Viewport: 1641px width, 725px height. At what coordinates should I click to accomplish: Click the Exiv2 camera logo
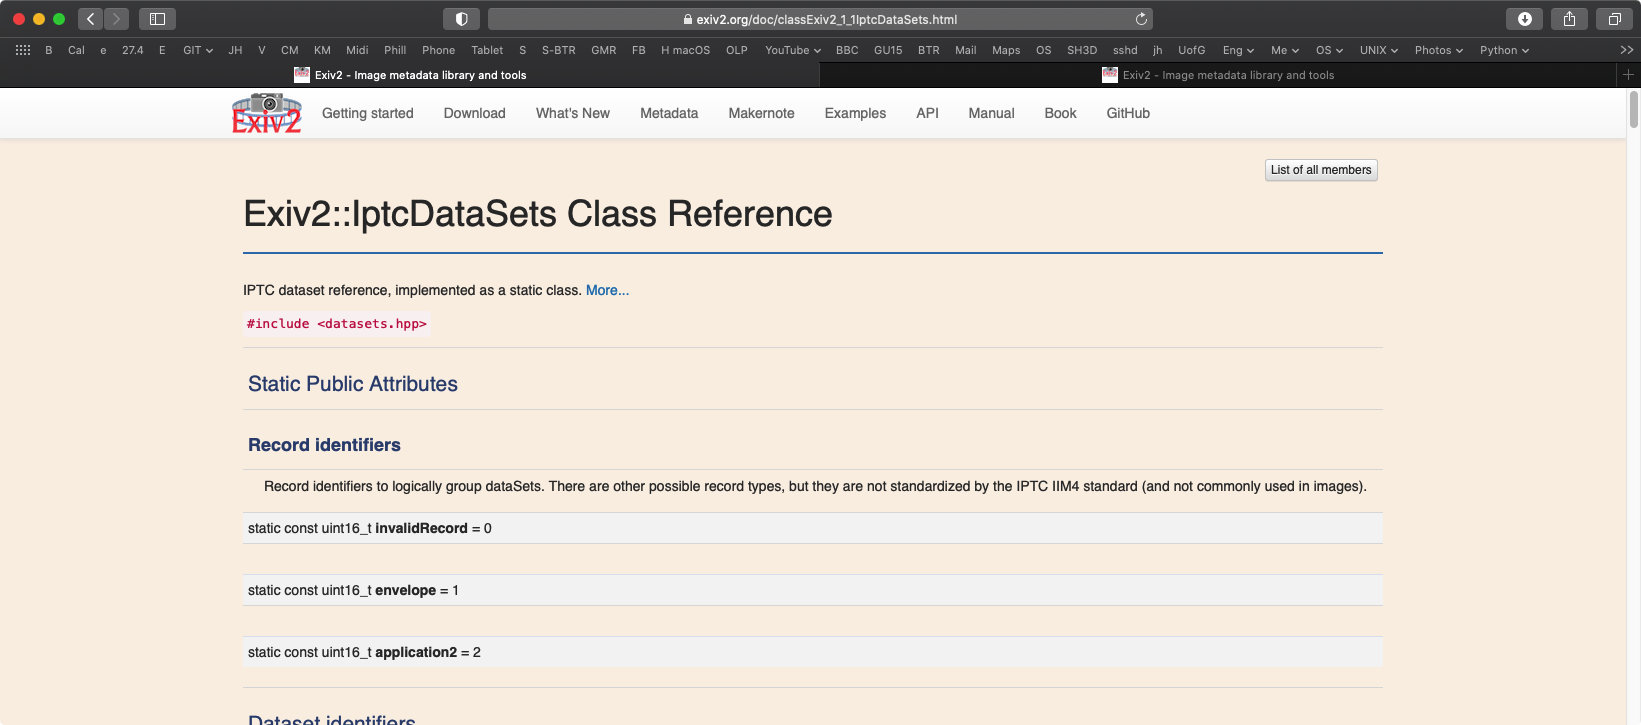click(x=267, y=113)
